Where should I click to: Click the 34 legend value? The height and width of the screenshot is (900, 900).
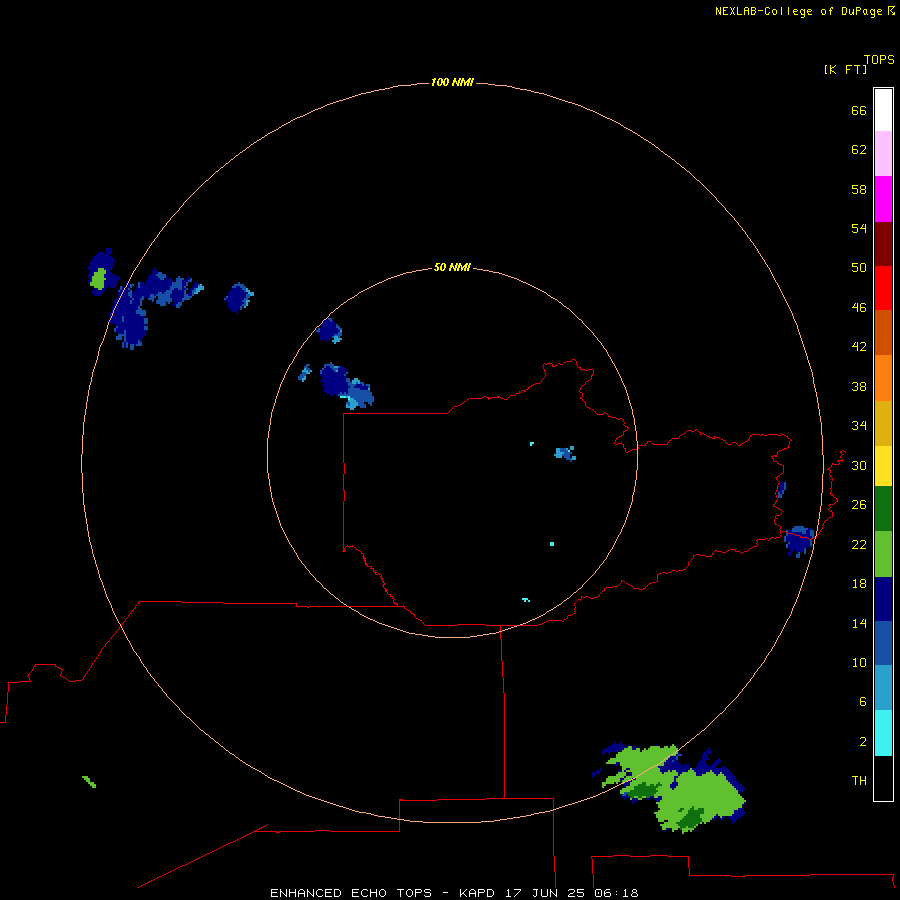click(859, 426)
